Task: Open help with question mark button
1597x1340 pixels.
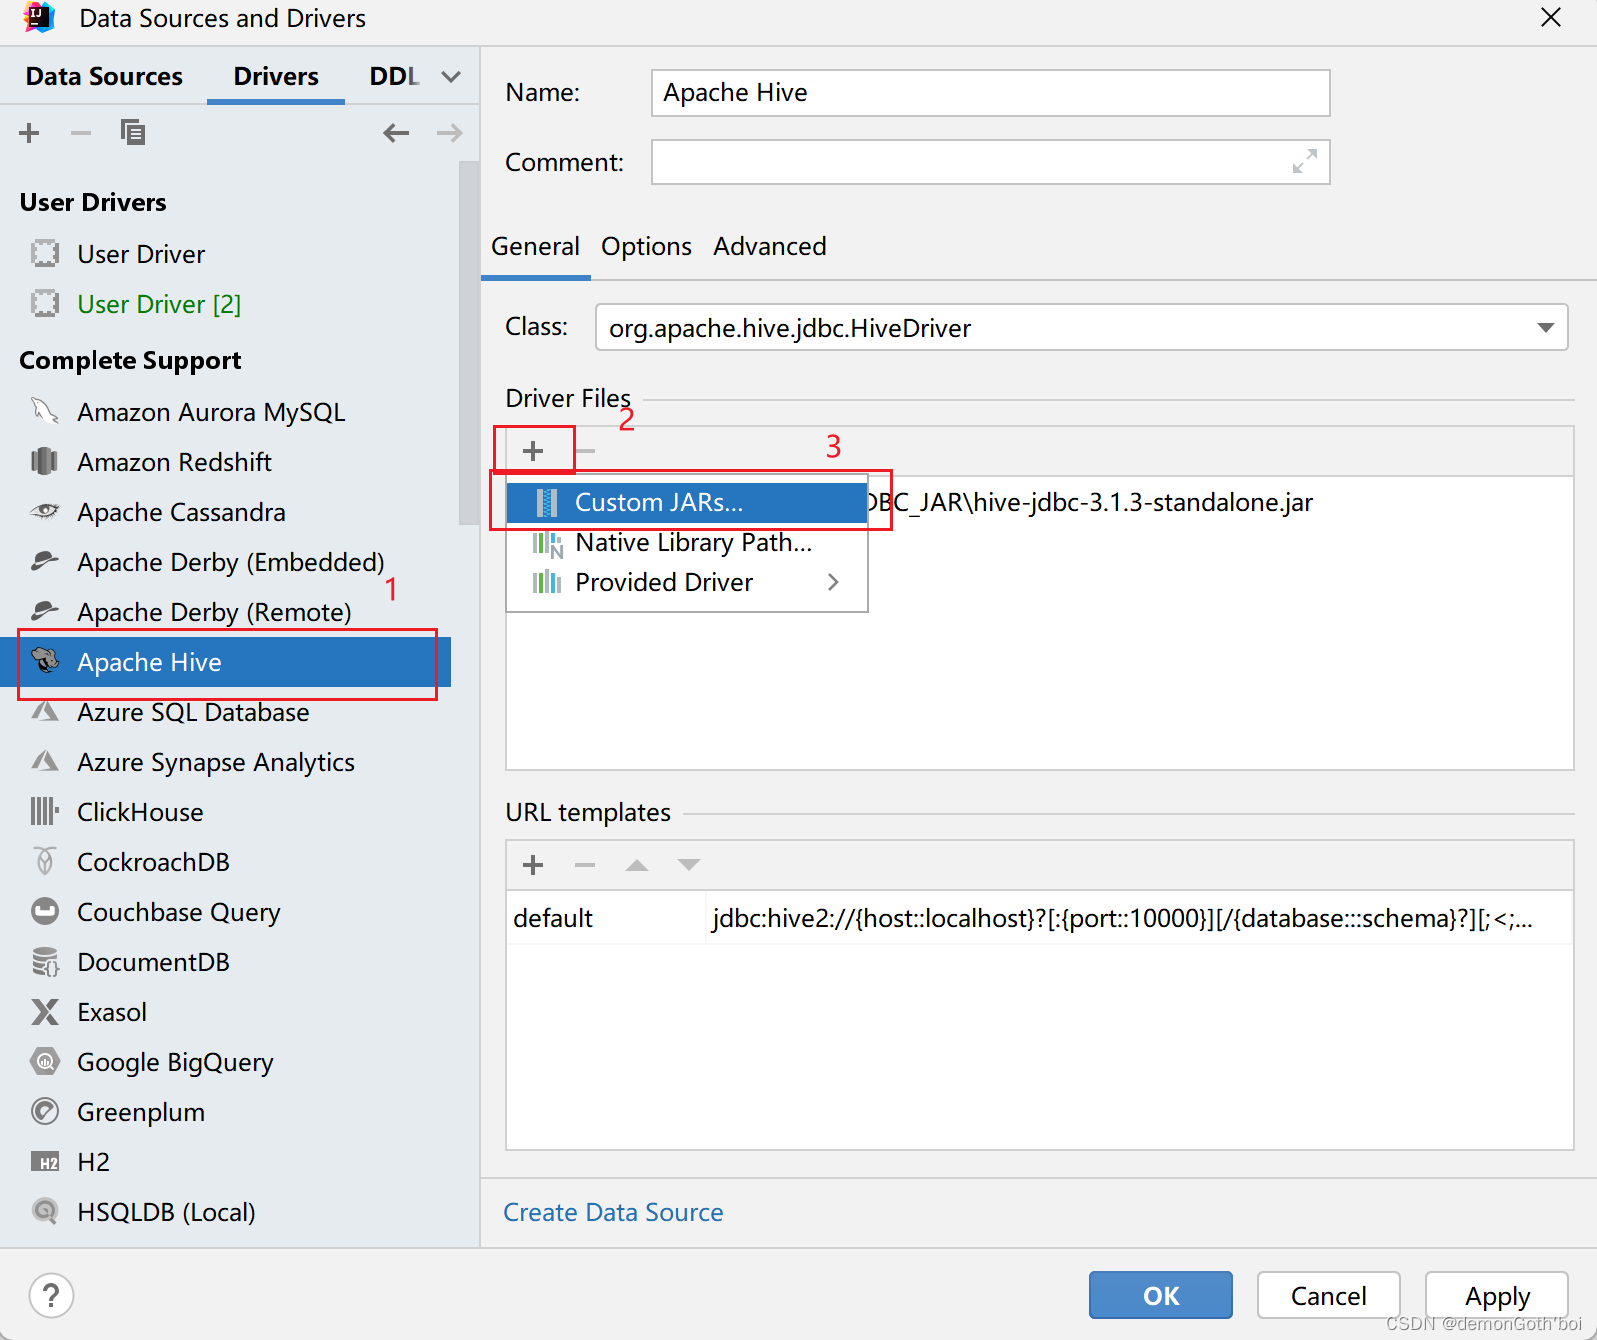Action: pyautogui.click(x=51, y=1296)
